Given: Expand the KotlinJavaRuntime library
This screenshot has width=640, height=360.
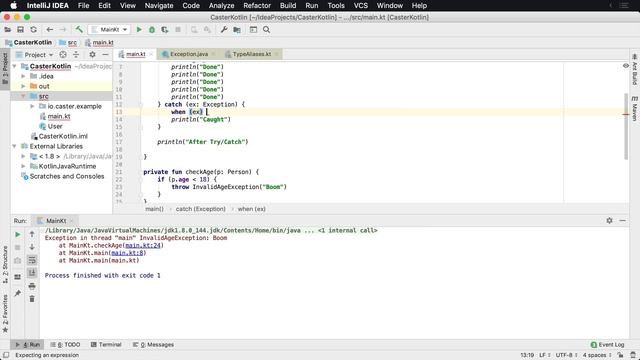Looking at the screenshot, I should tap(23, 166).
